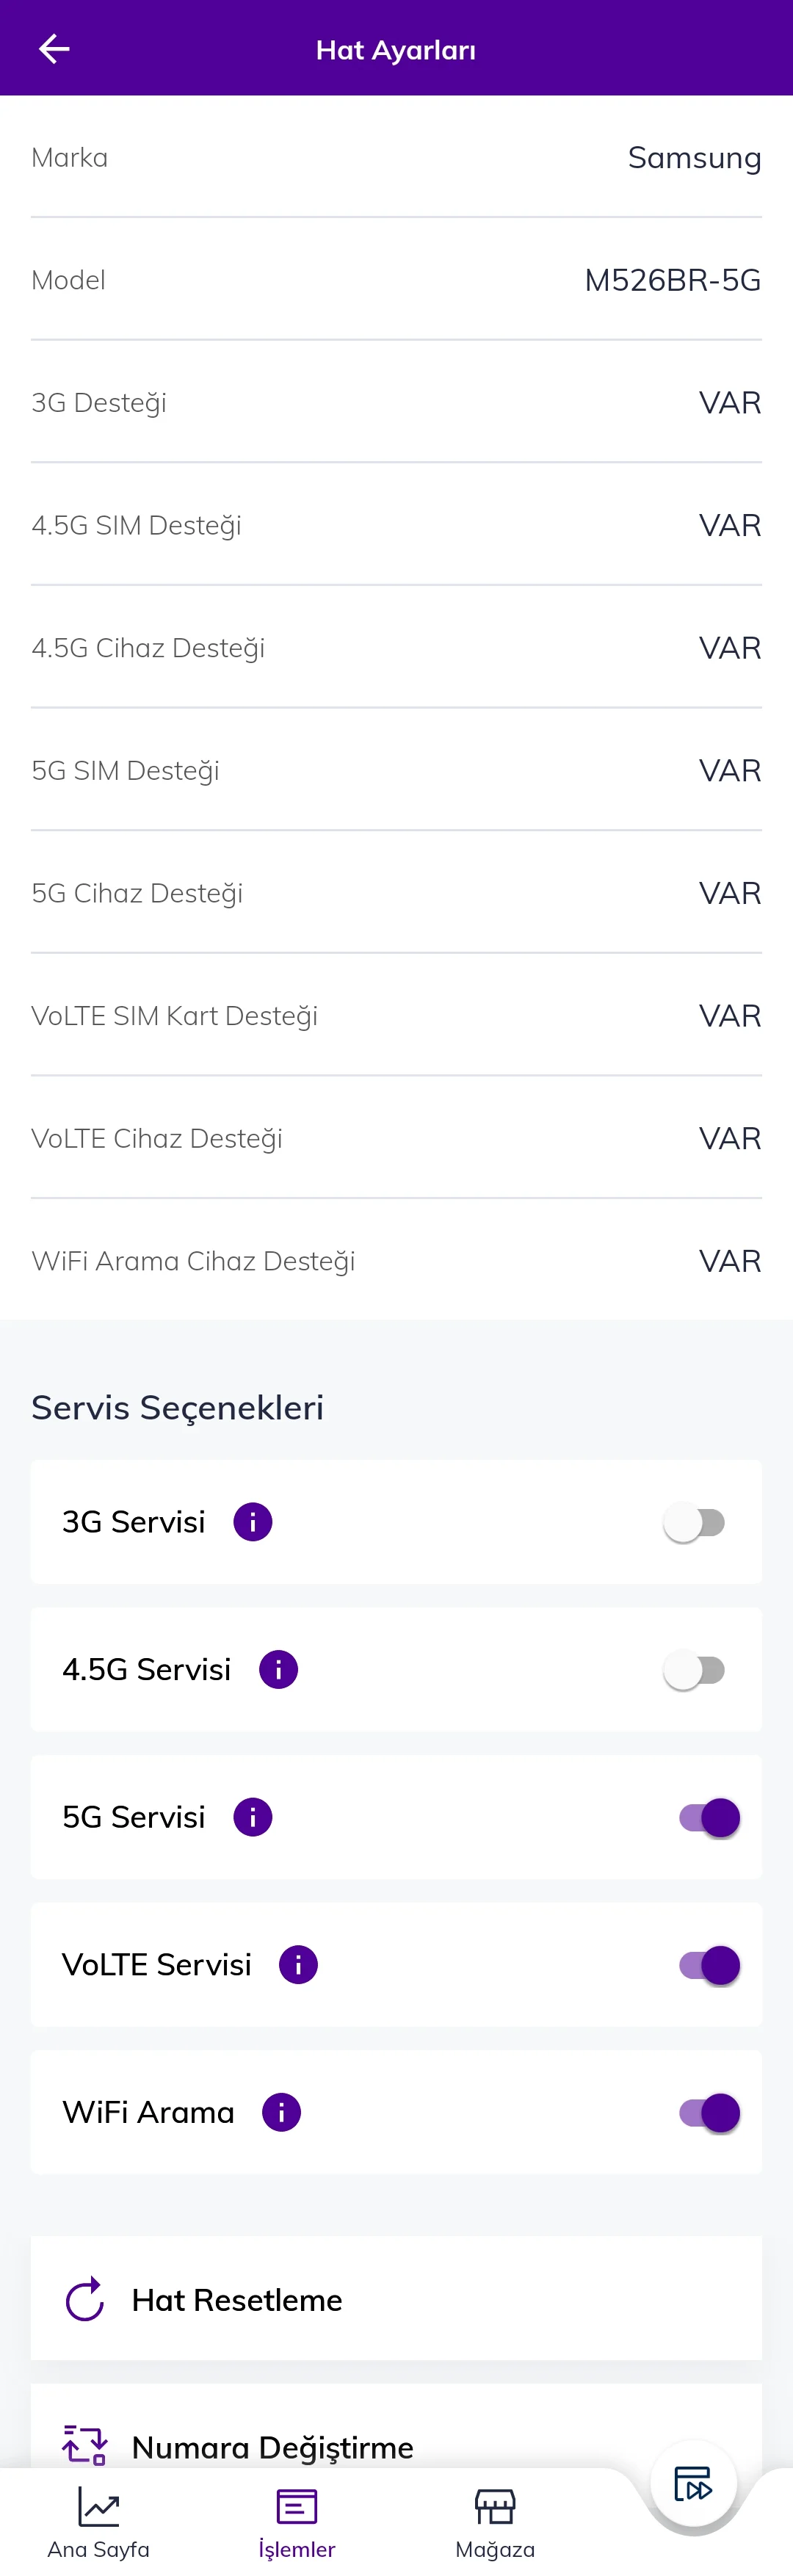
Task: Click the Hat Resetleme refresh icon
Action: (85, 2299)
